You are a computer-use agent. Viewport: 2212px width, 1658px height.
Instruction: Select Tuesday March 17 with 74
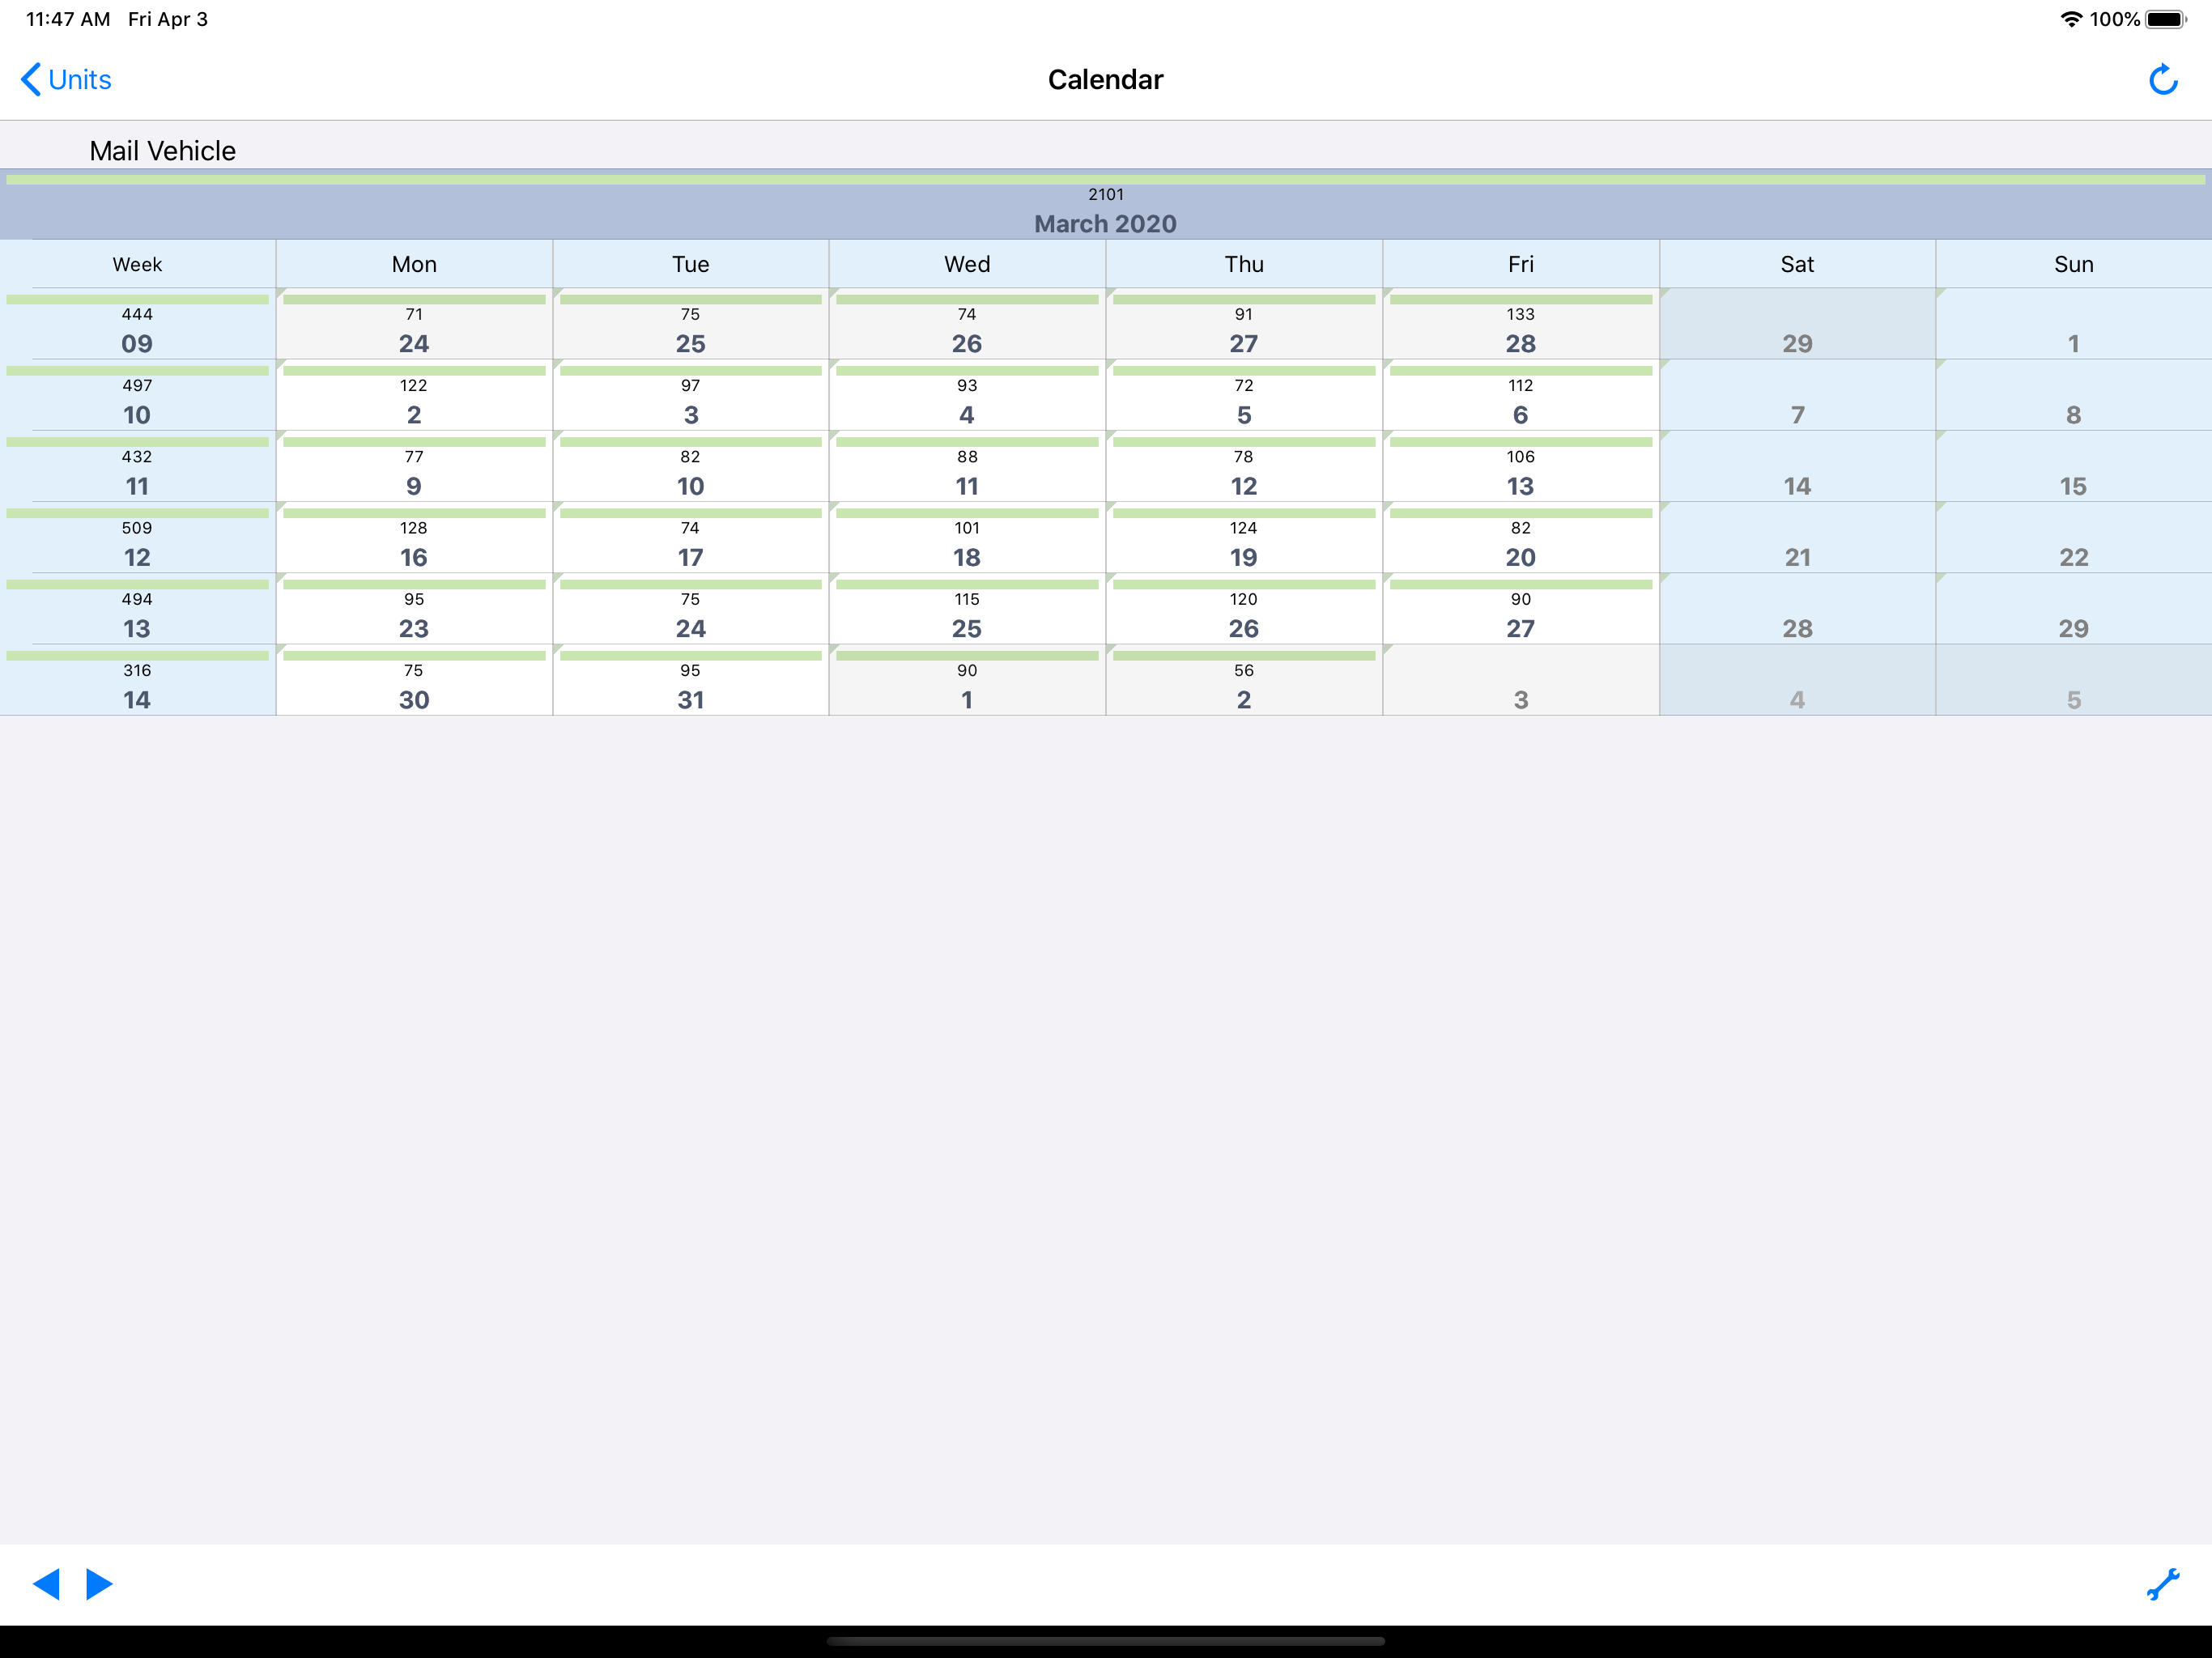pos(691,538)
